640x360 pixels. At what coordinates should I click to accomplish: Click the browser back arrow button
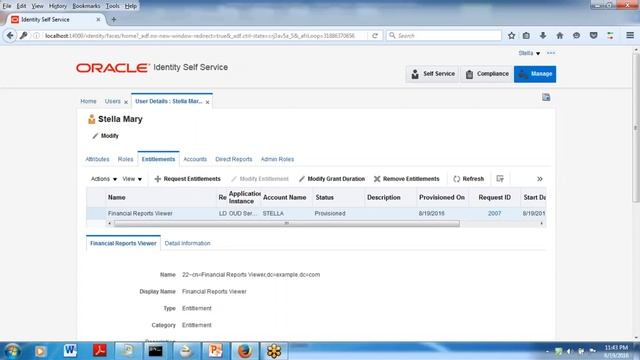pyautogui.click(x=10, y=36)
